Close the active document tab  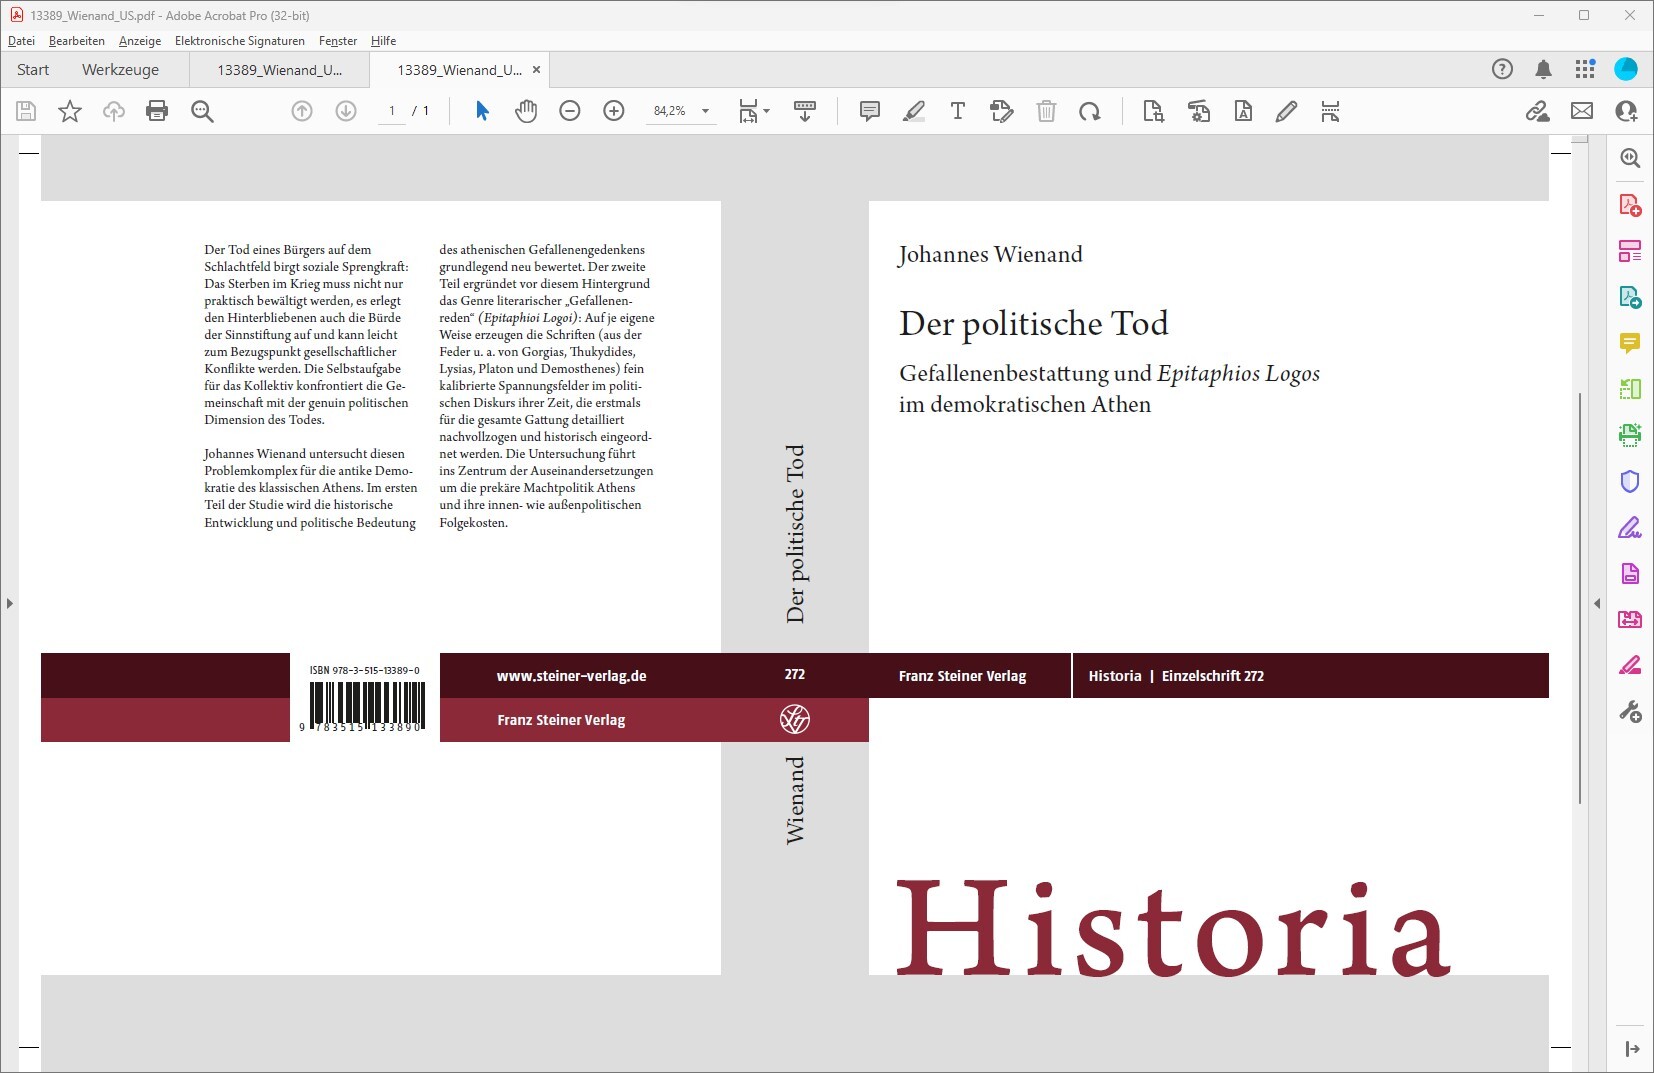[x=536, y=69]
